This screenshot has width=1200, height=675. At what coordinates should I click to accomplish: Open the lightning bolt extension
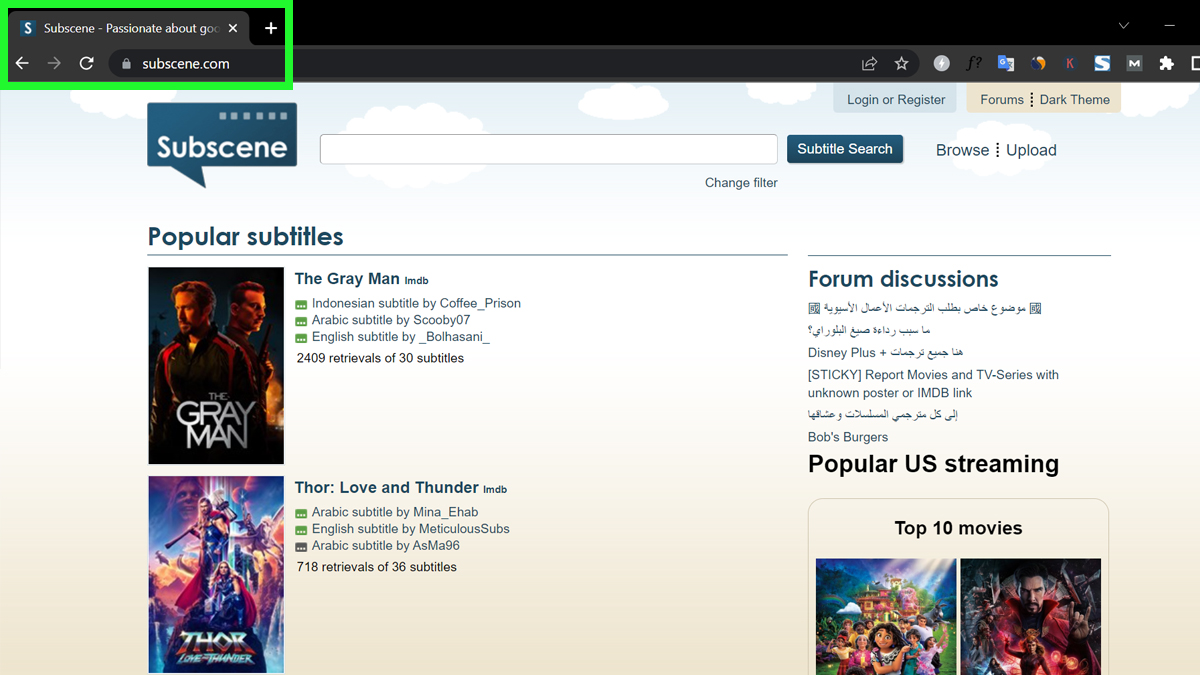(x=941, y=63)
